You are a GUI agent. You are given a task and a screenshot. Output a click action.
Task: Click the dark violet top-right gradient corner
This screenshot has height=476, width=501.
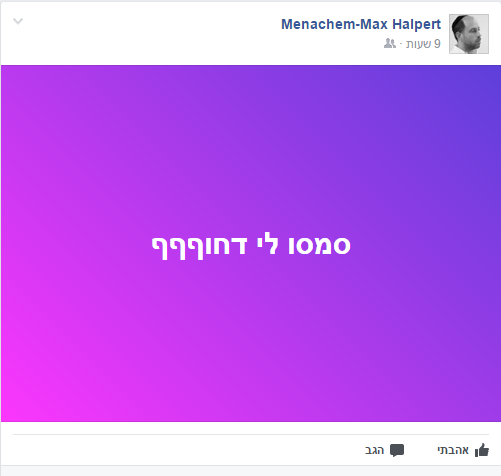482,83
